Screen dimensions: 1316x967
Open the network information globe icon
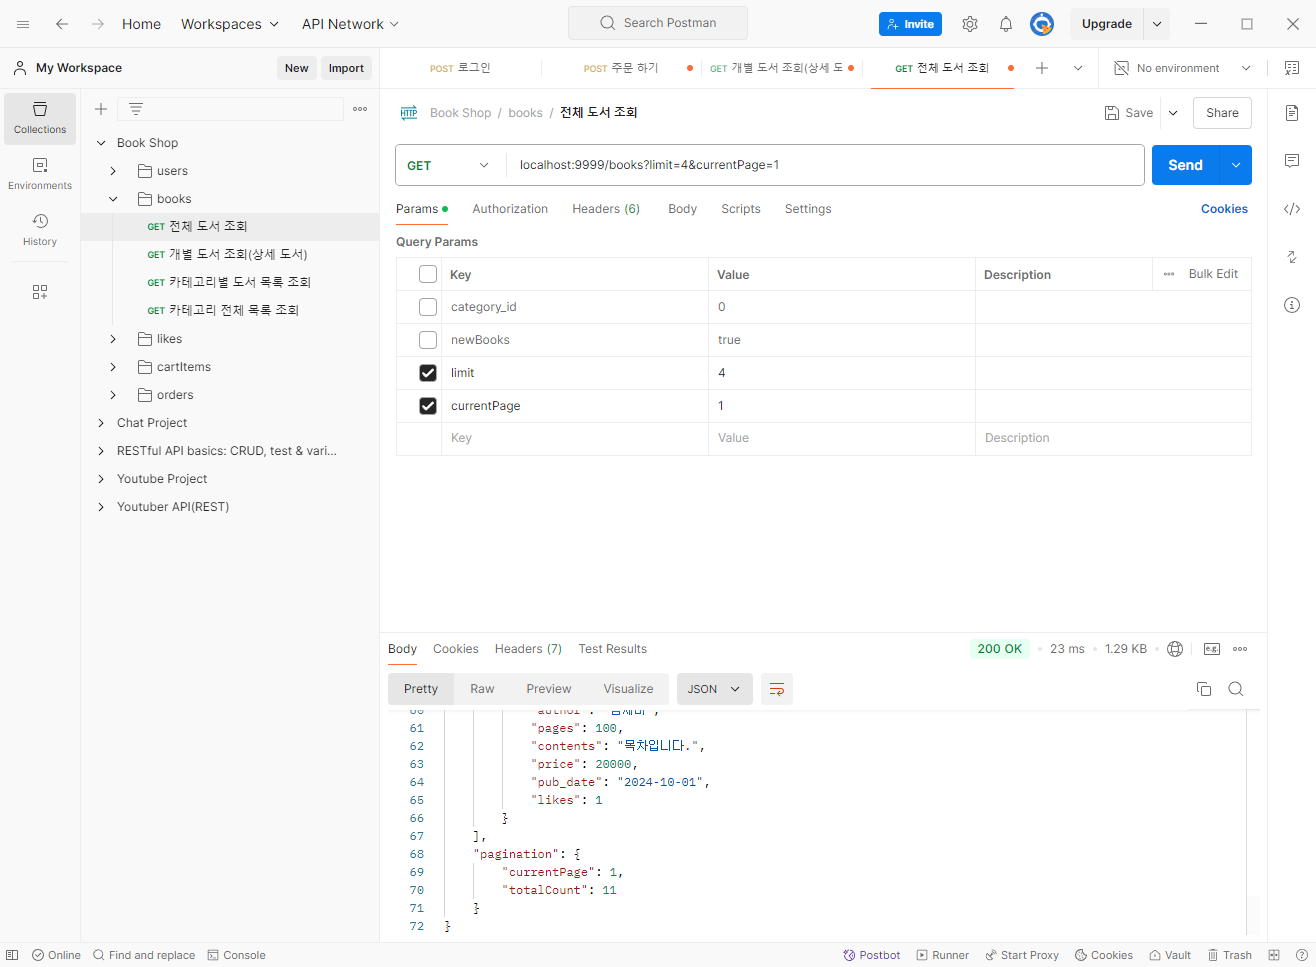point(1175,649)
